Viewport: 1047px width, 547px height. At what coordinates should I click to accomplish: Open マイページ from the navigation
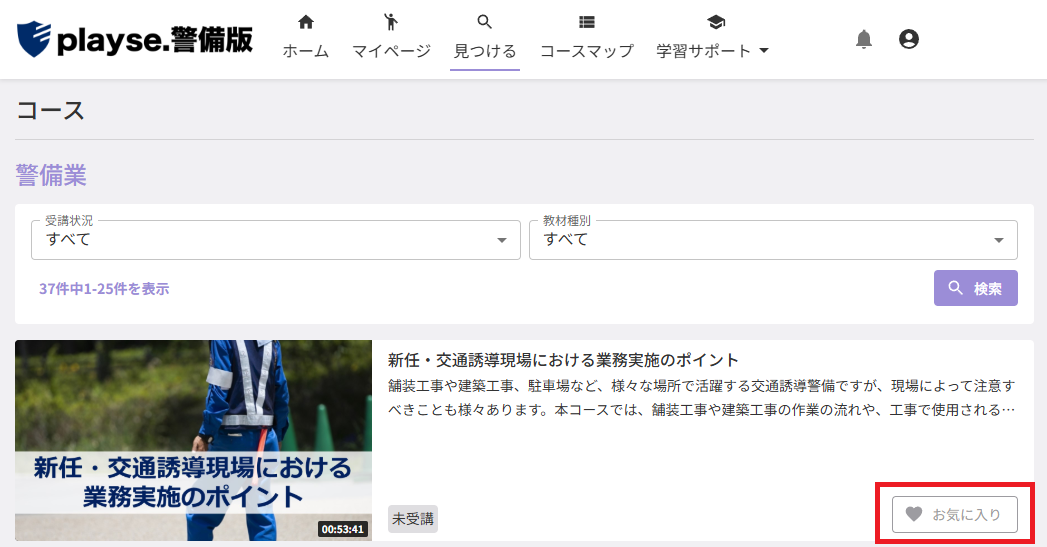coord(391,51)
